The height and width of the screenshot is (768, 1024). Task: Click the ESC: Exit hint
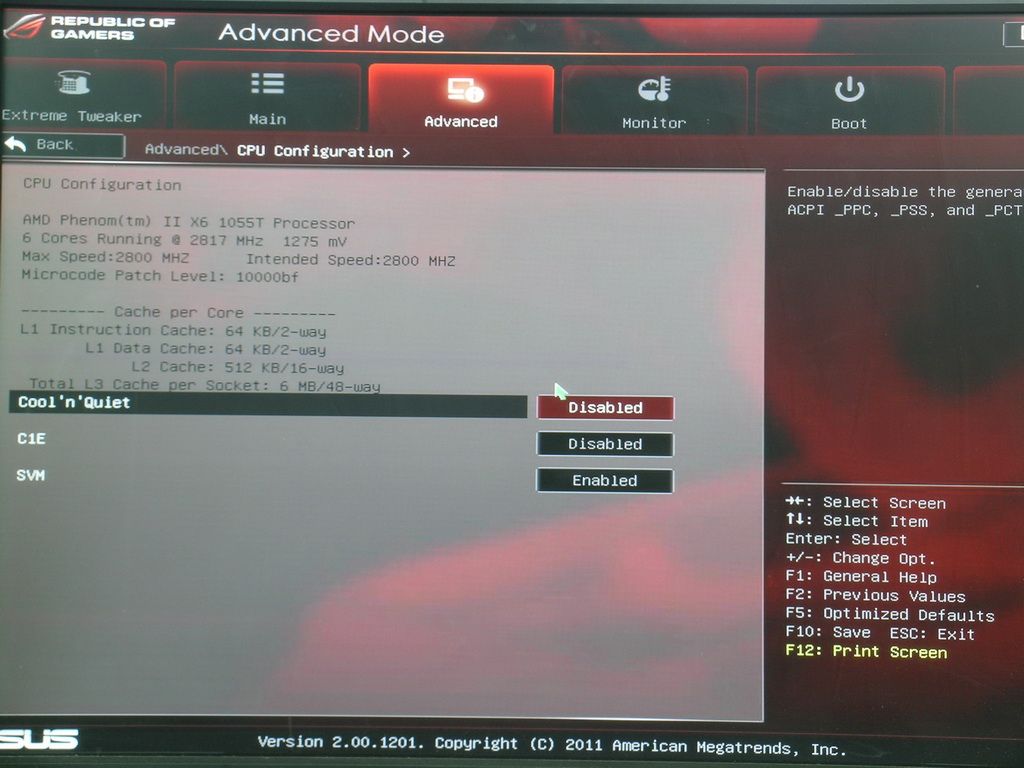click(x=932, y=633)
